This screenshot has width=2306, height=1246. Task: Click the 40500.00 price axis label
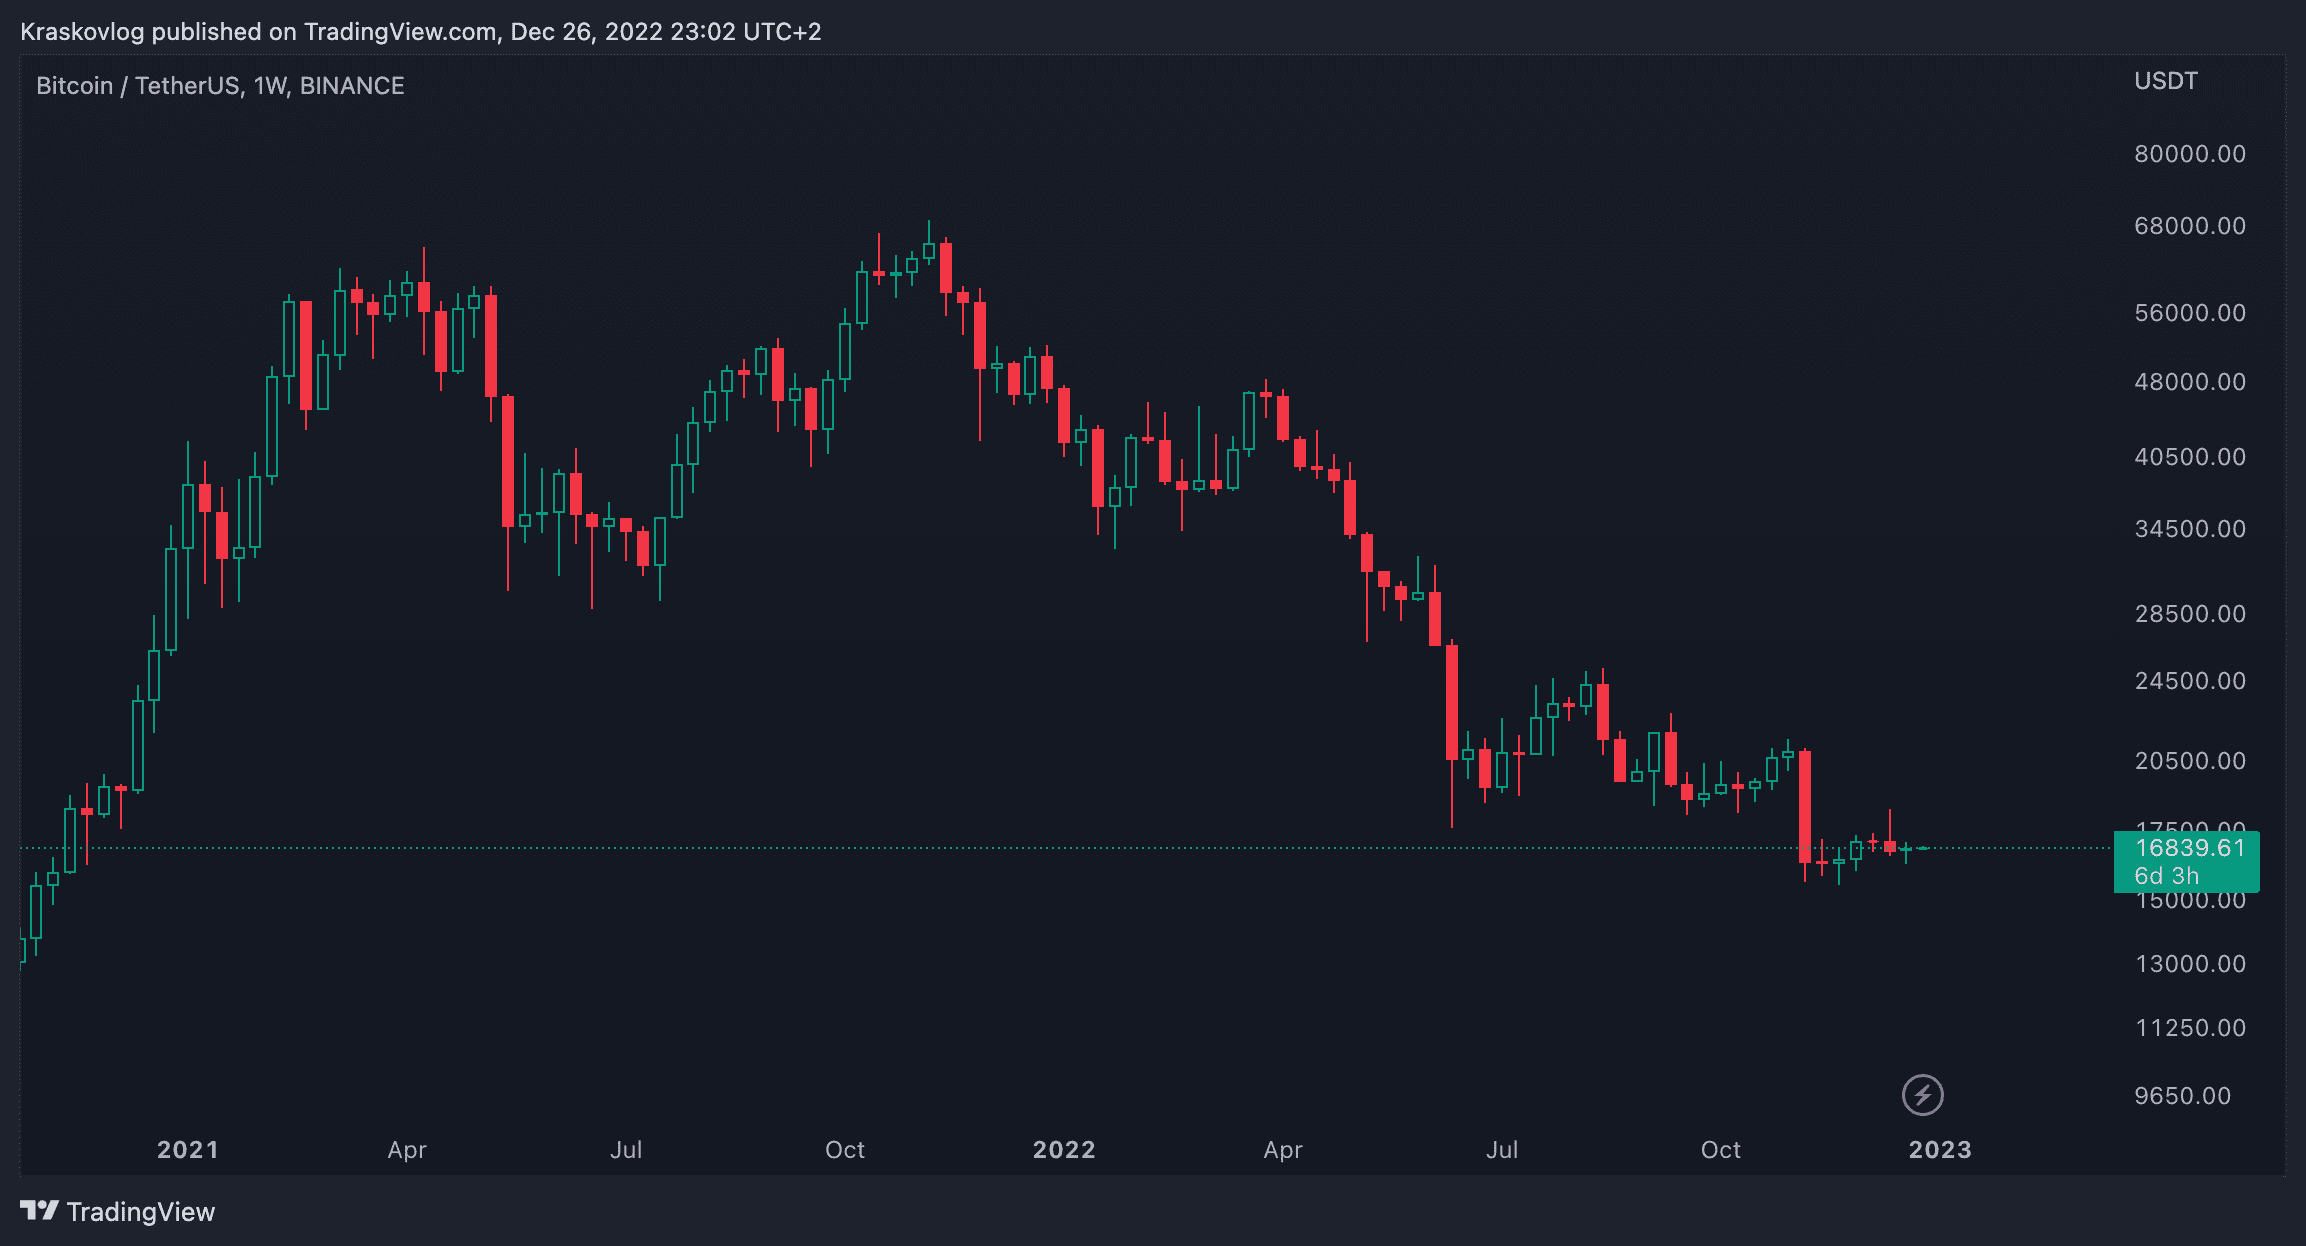2190,457
